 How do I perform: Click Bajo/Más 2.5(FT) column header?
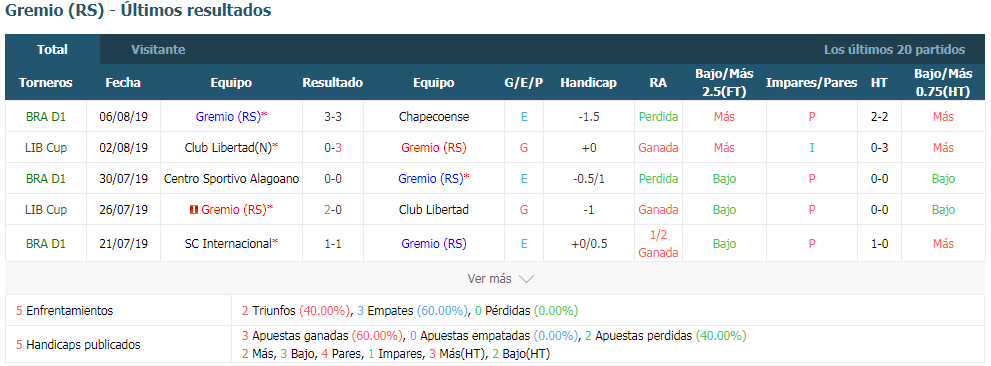(x=724, y=83)
